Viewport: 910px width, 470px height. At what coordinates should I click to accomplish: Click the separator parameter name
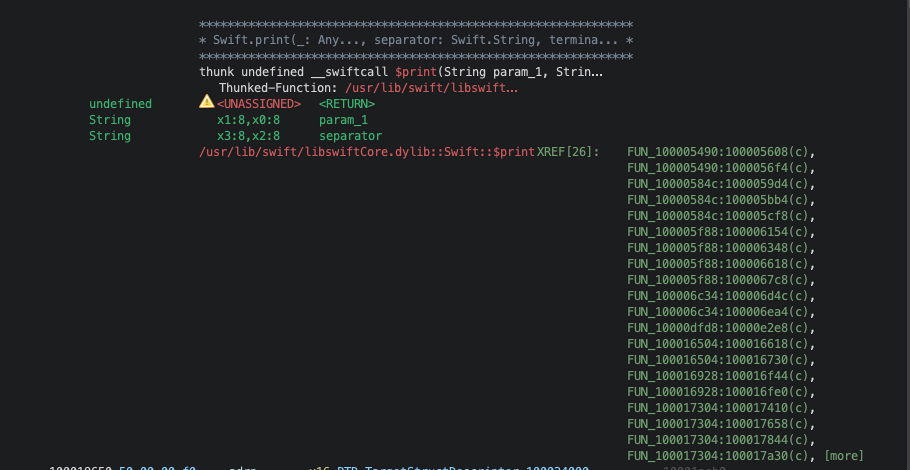pyautogui.click(x=350, y=136)
